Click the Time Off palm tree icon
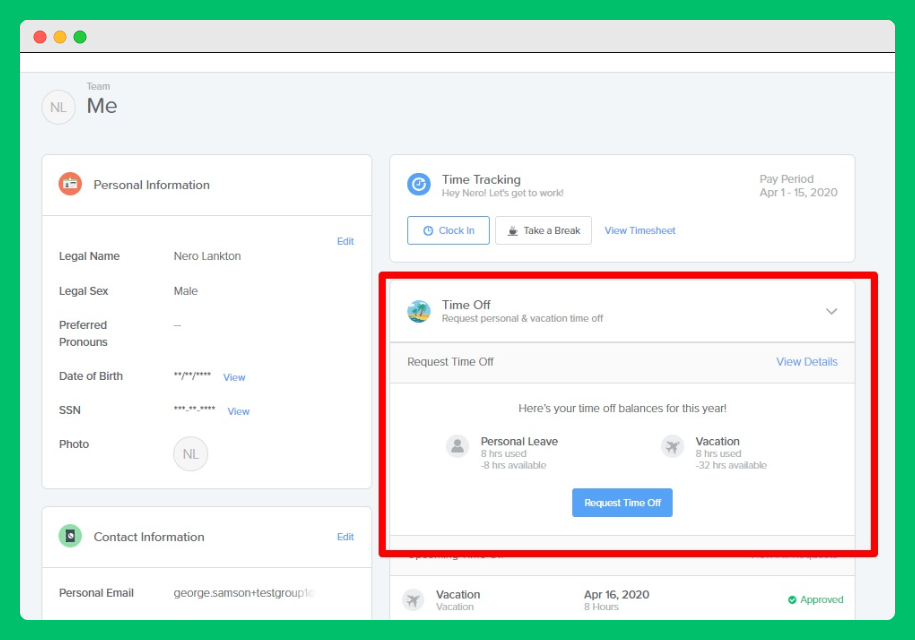 click(419, 312)
